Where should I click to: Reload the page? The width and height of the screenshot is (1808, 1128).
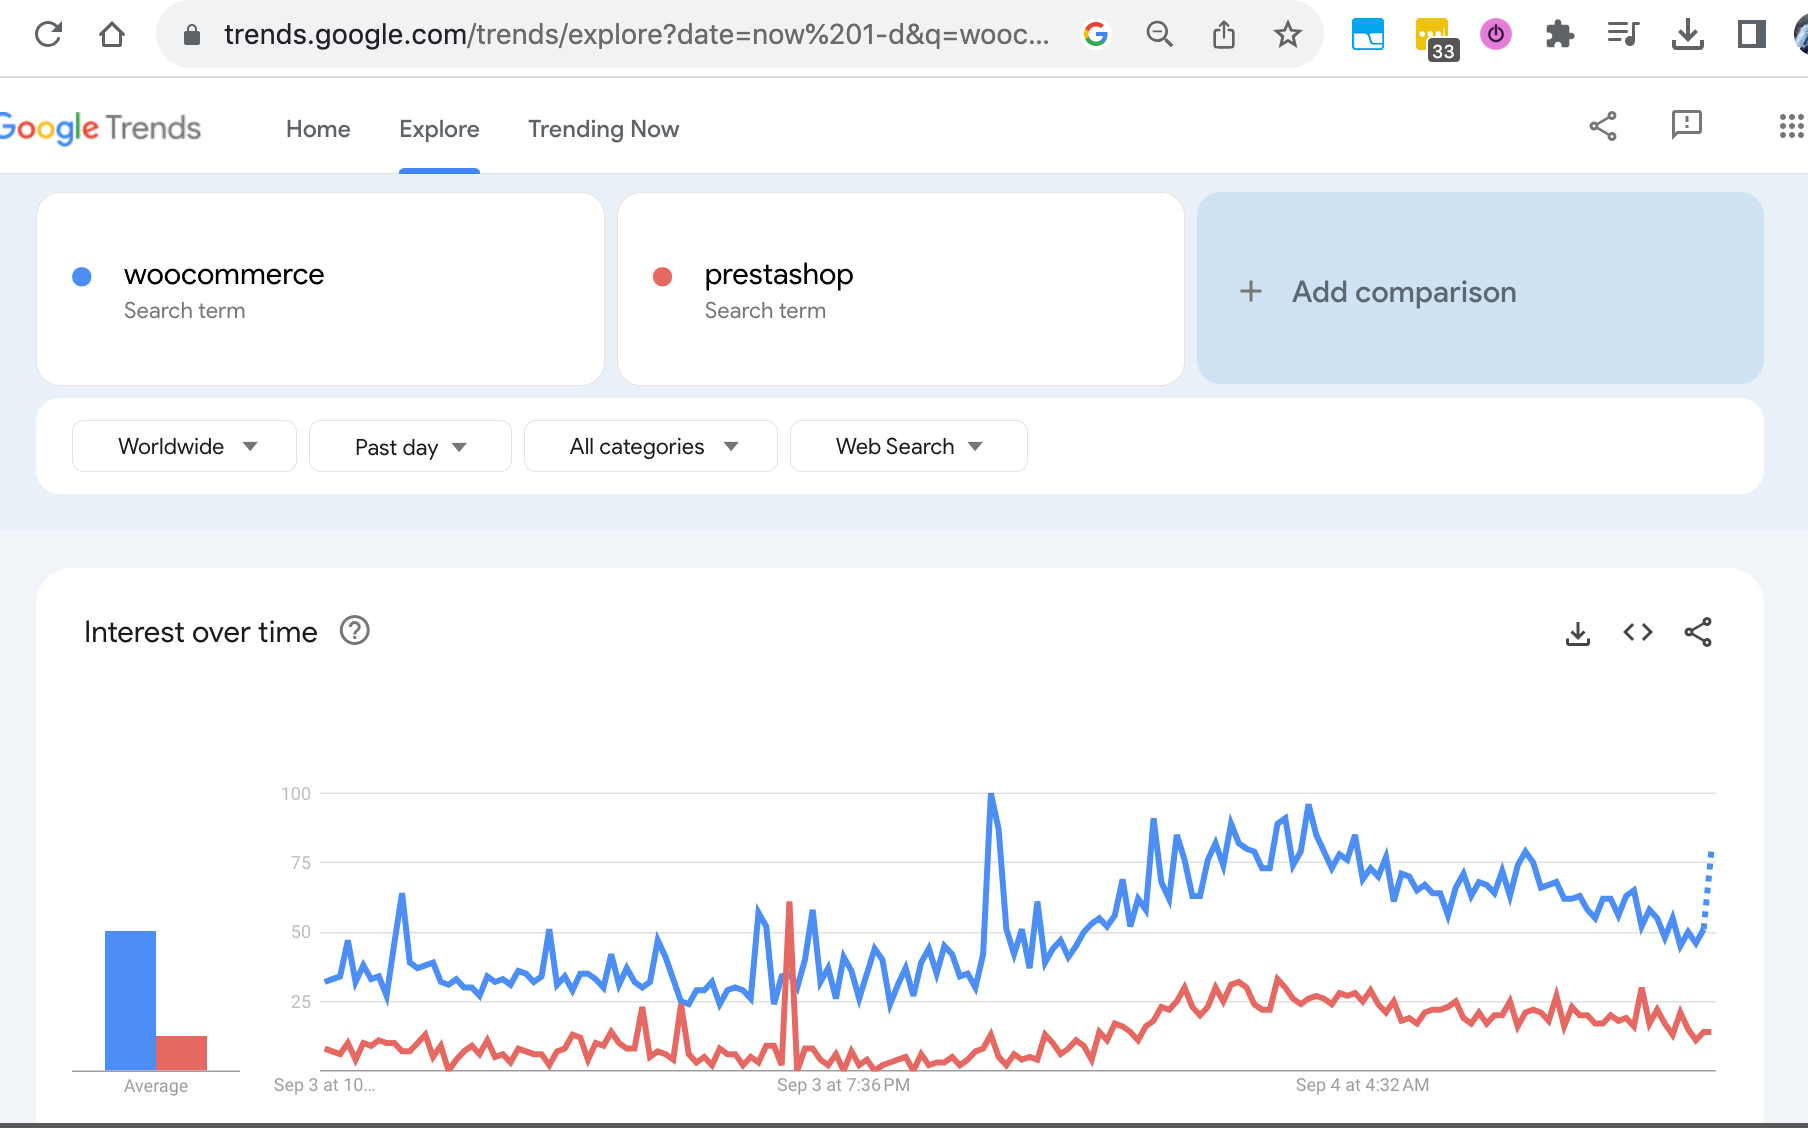[x=48, y=36]
